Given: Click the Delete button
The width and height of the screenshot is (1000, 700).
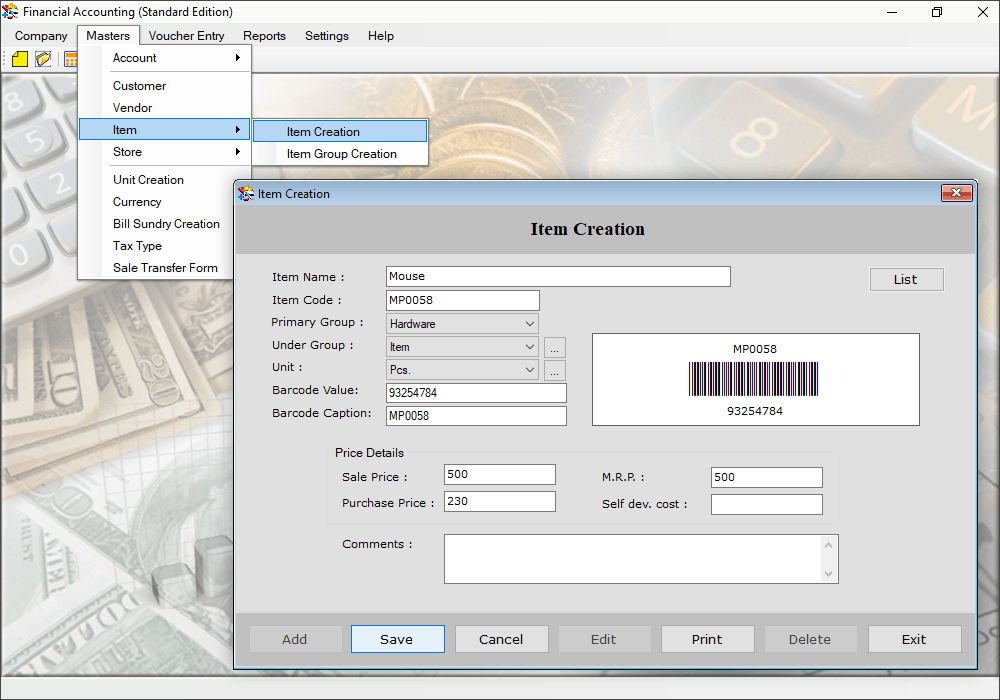Looking at the screenshot, I should pos(810,639).
